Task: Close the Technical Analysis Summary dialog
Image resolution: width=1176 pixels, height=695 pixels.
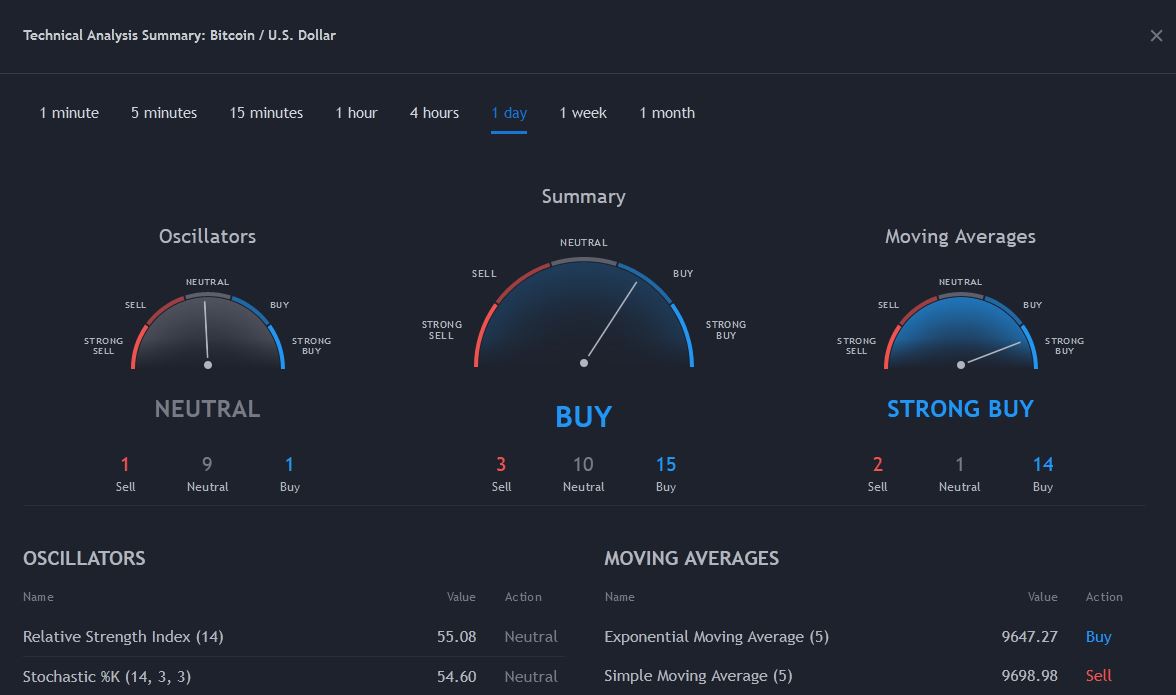Action: click(x=1156, y=36)
